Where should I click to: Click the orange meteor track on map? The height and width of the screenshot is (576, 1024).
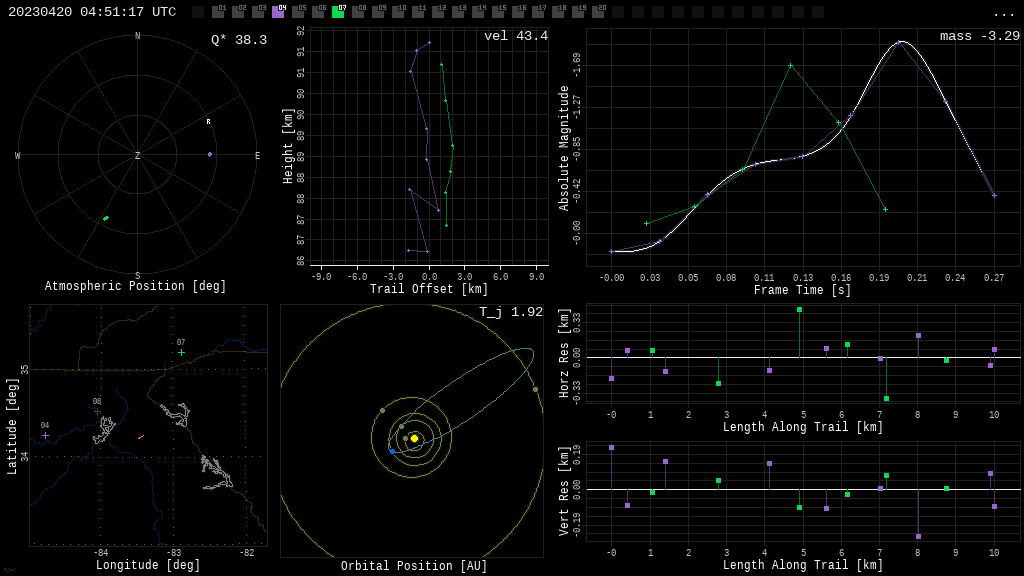click(x=141, y=437)
